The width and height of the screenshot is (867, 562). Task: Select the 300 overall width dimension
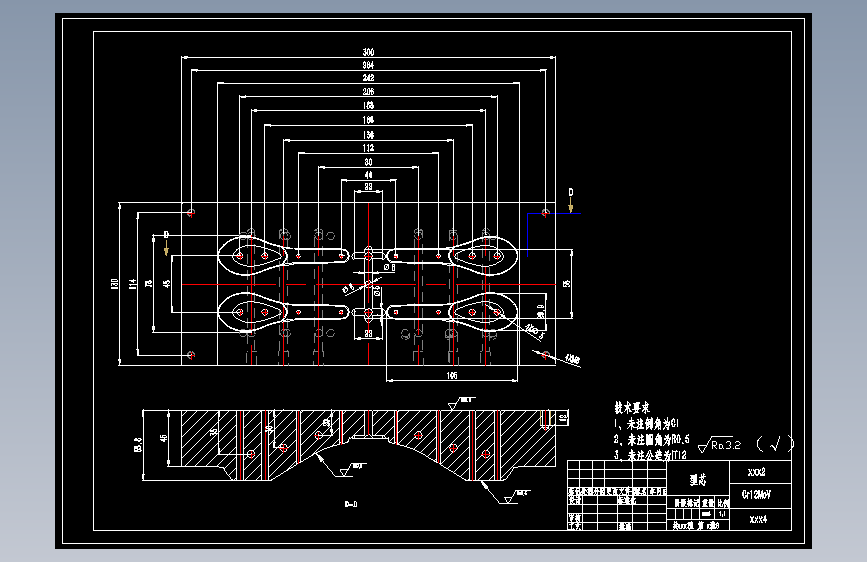368,52
